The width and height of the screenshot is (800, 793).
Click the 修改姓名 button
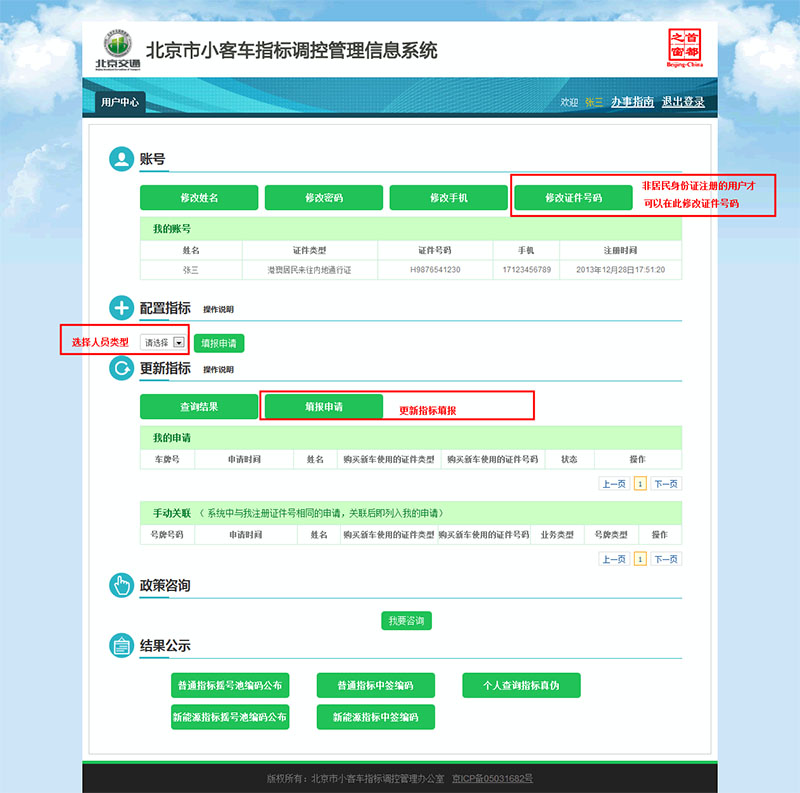point(198,197)
